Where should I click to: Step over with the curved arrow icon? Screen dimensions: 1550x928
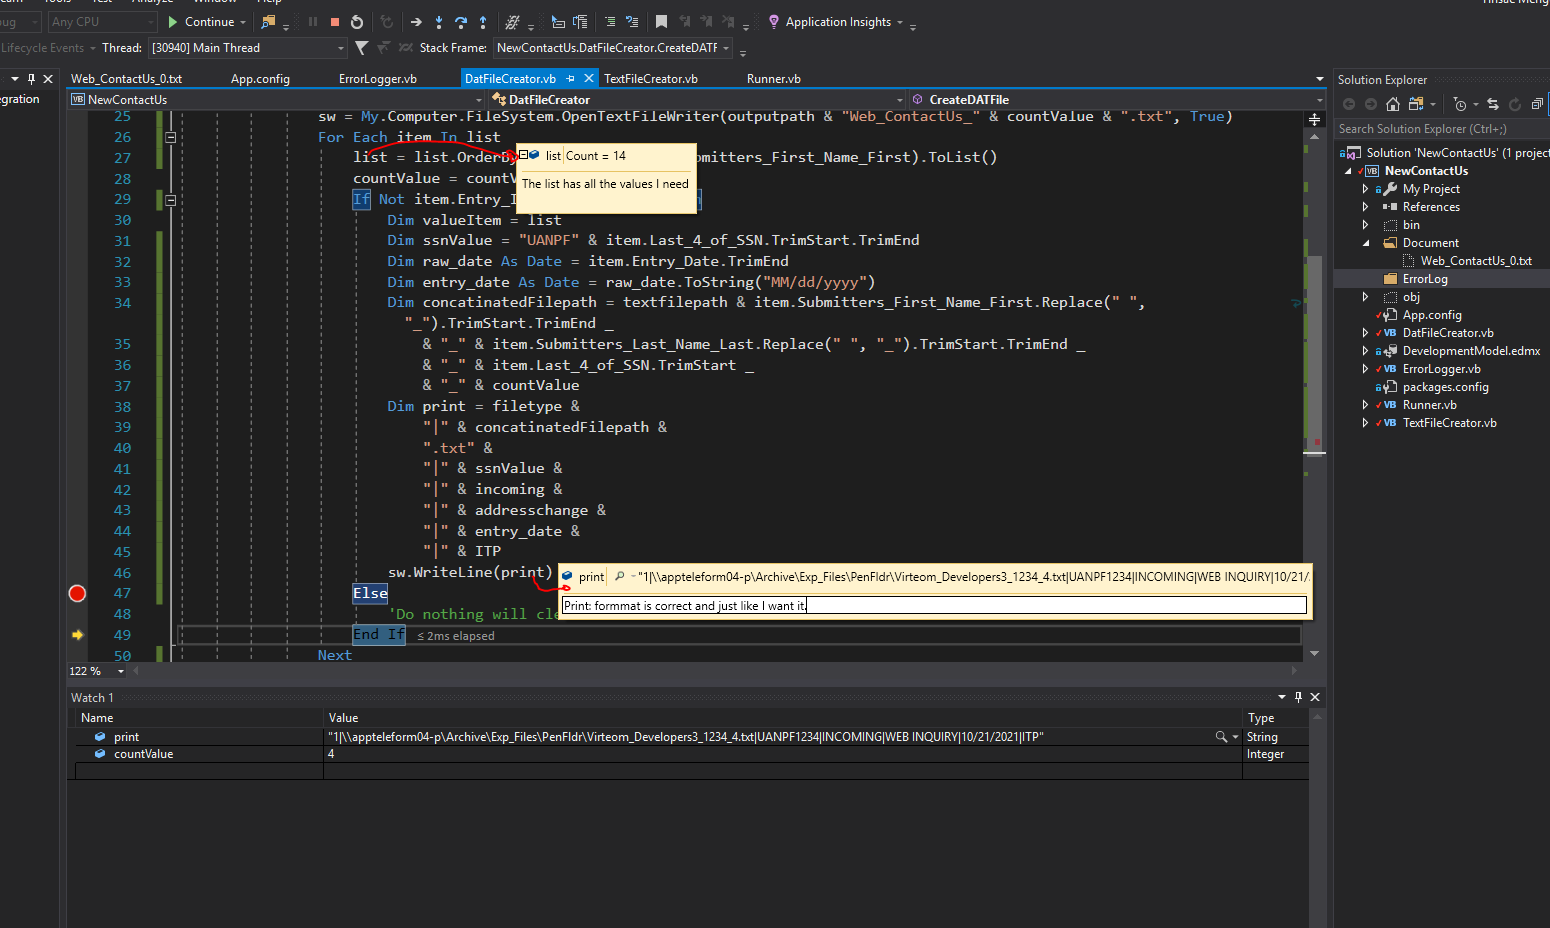[x=461, y=21]
